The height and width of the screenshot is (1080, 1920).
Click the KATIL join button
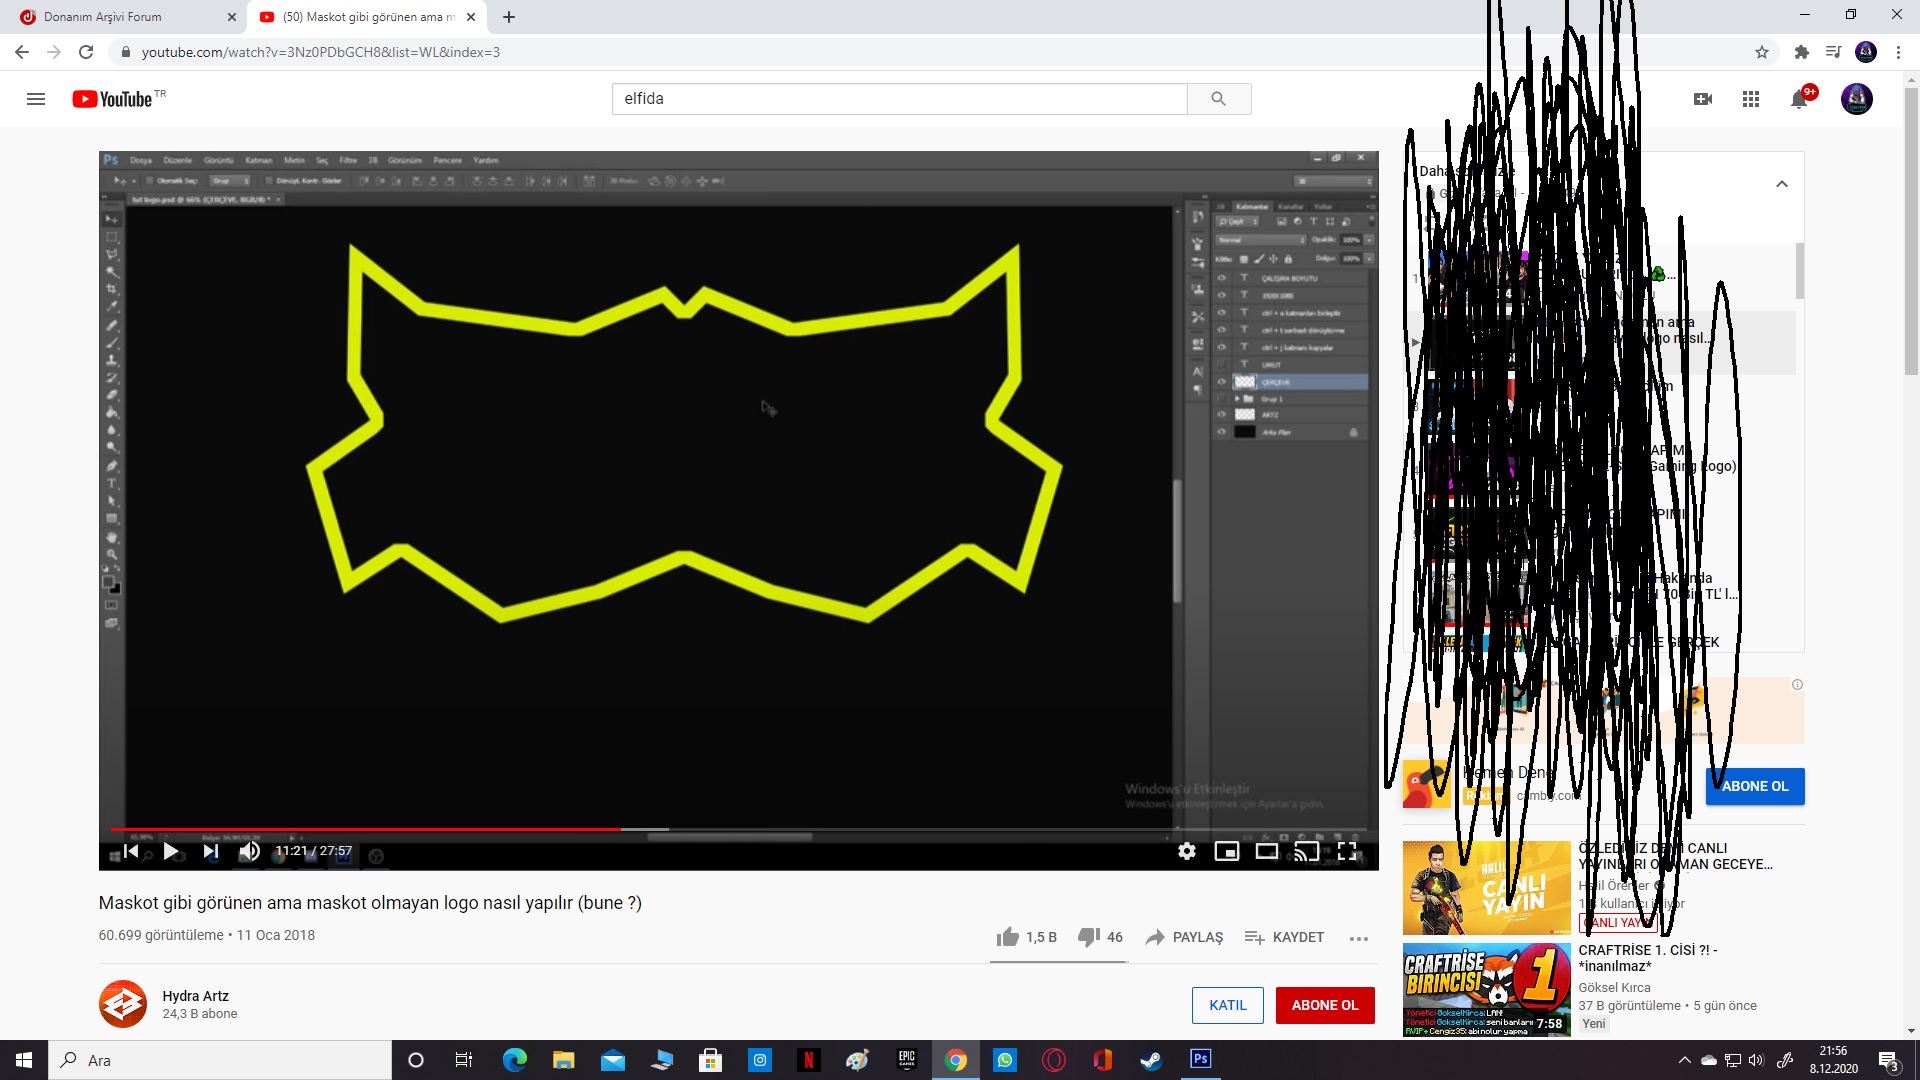(x=1228, y=1005)
